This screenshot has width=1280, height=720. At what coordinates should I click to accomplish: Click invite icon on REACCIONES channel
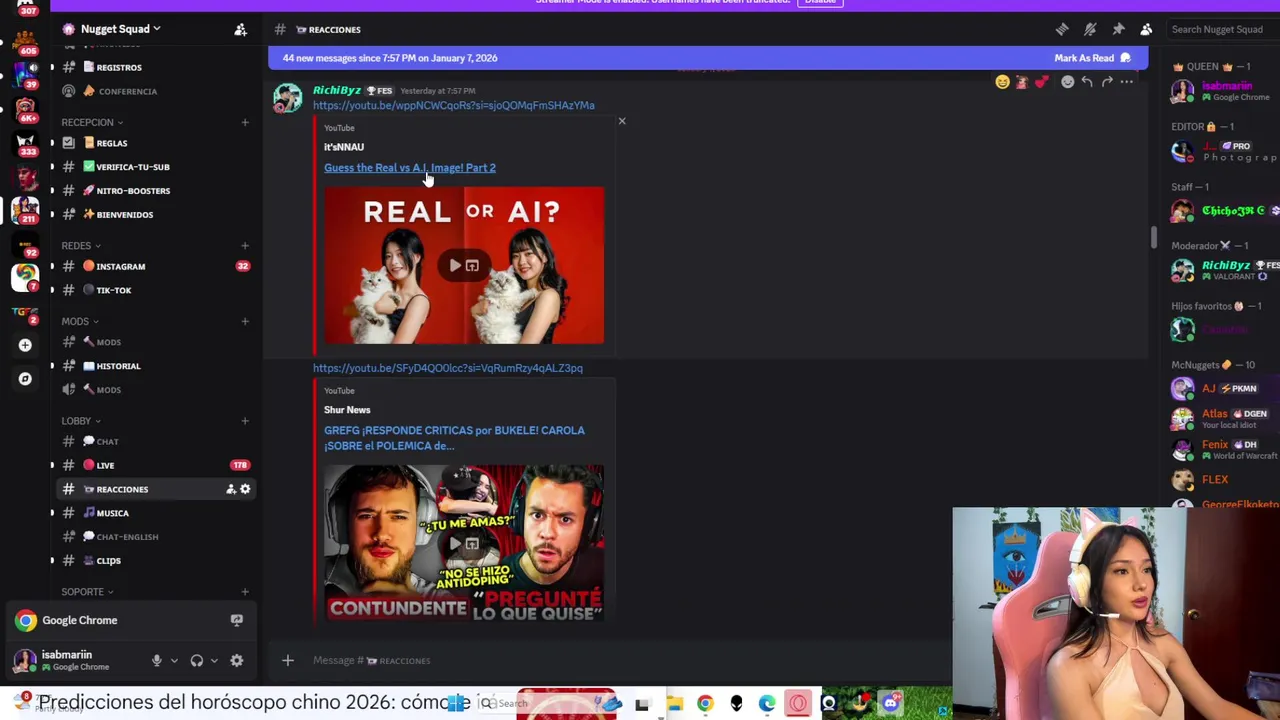(x=231, y=489)
